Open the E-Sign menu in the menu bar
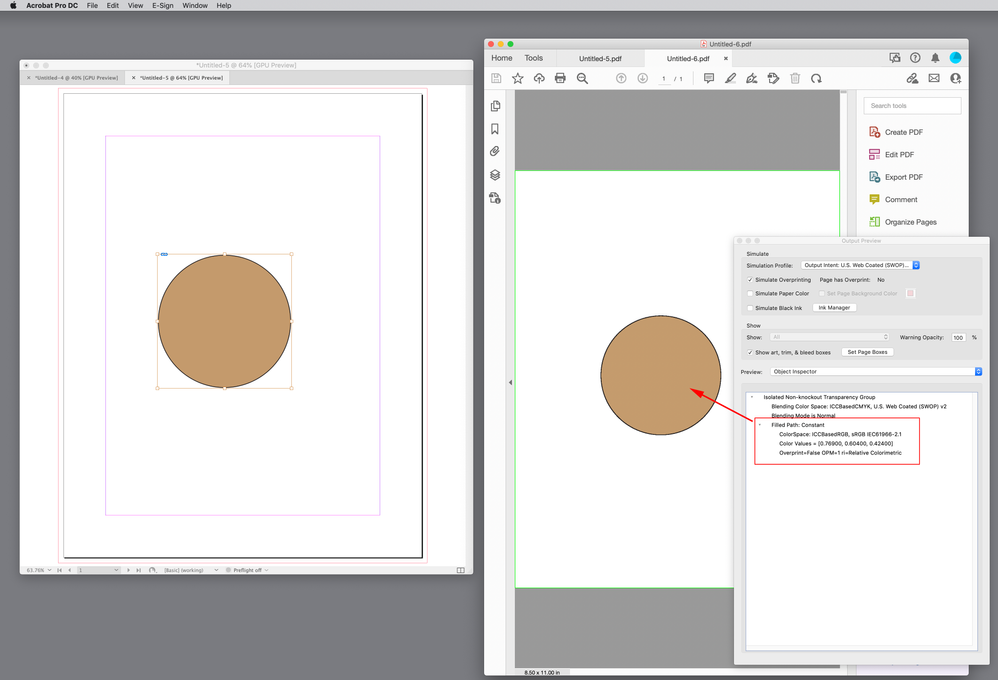 click(162, 5)
